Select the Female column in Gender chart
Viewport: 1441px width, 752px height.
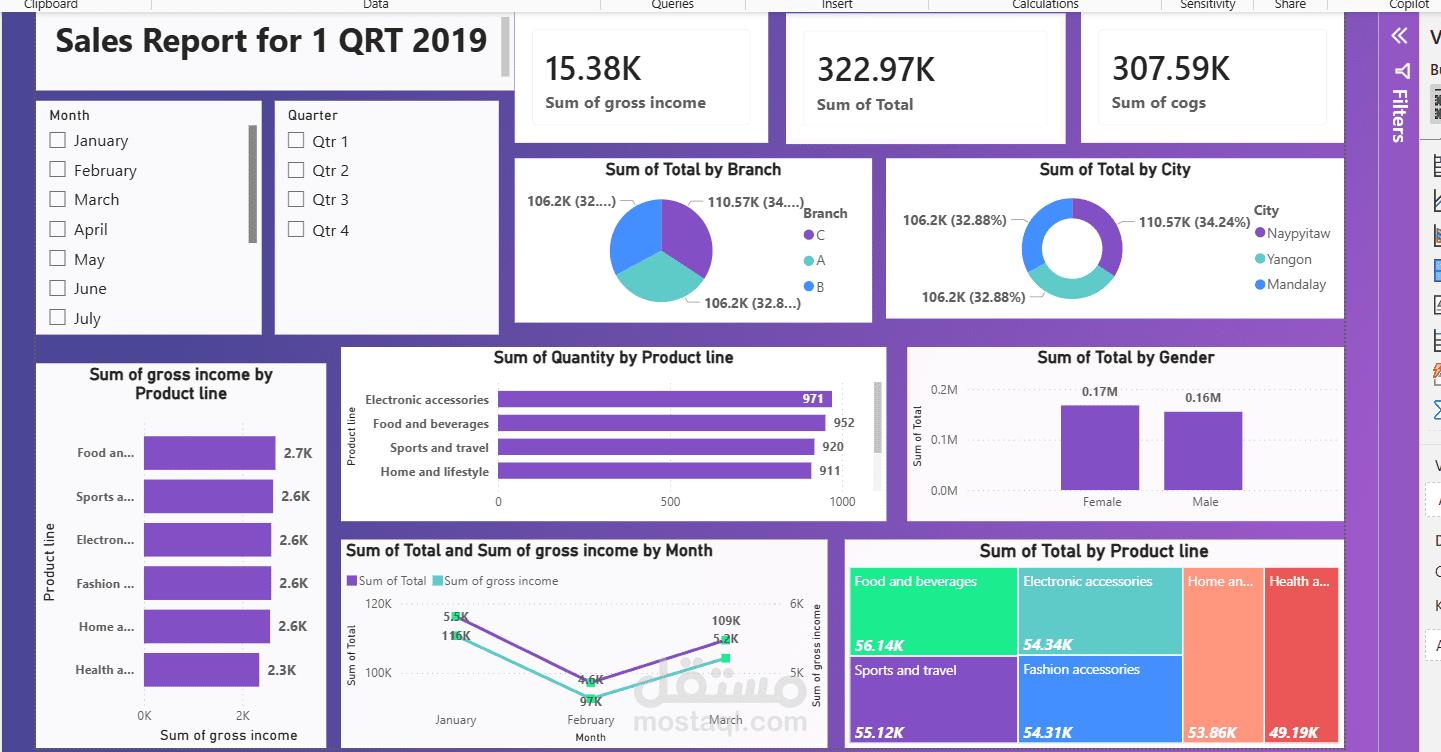(1100, 447)
